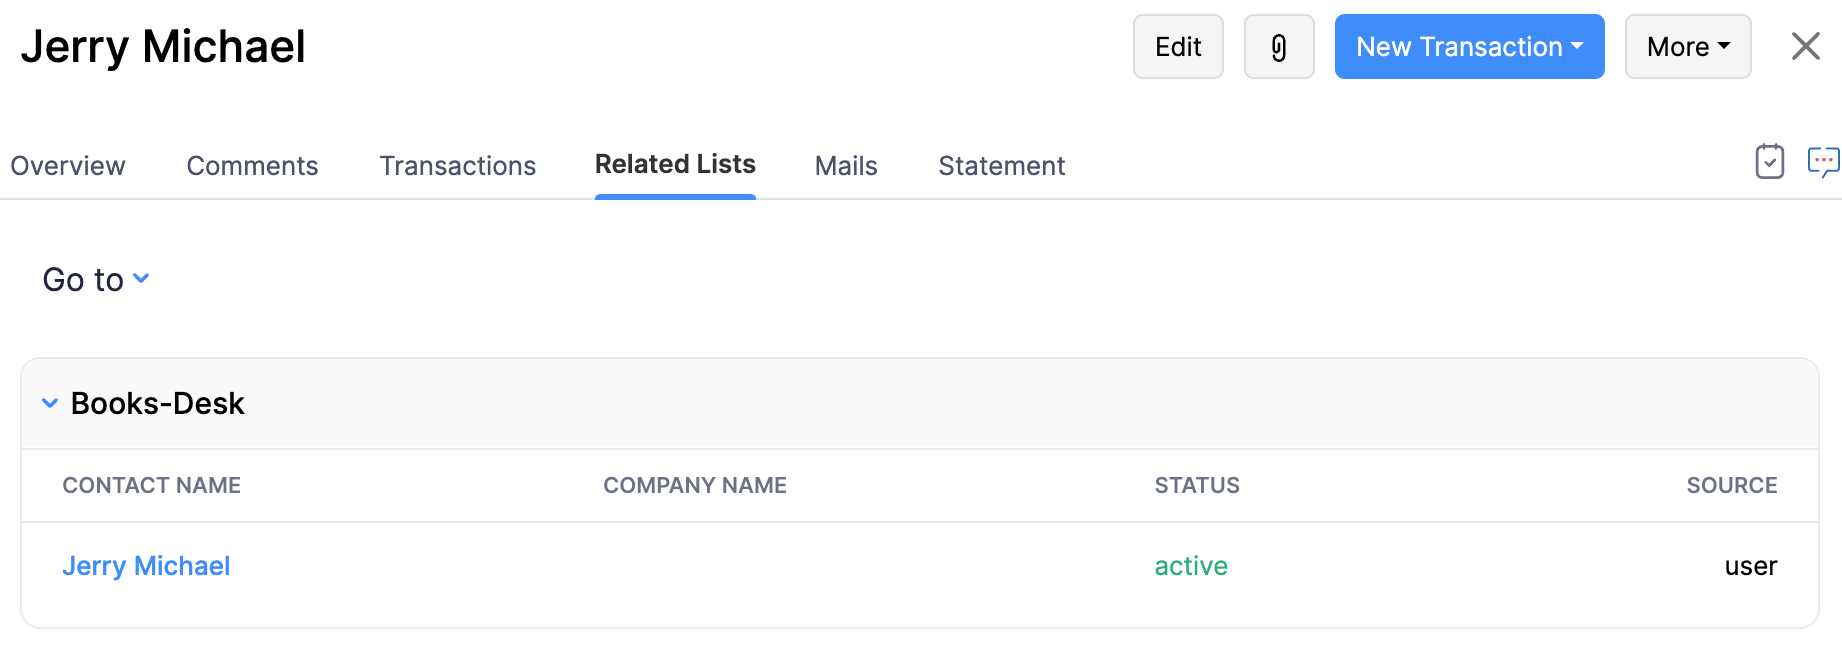Click the active status label
This screenshot has height=656, width=1842.
click(1191, 565)
